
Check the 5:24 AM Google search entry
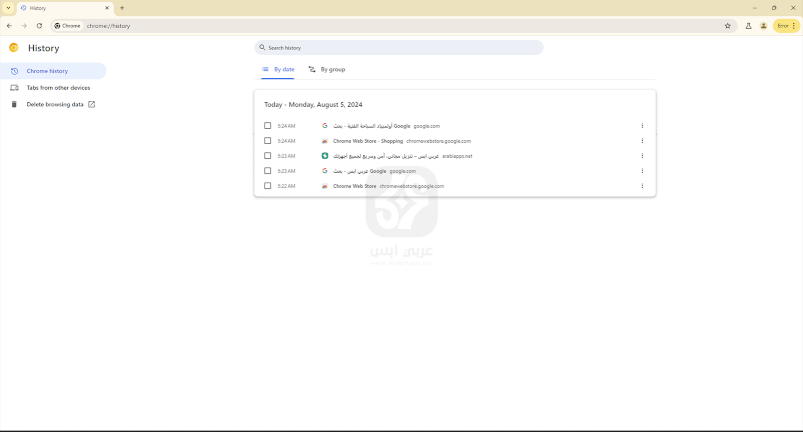point(267,126)
